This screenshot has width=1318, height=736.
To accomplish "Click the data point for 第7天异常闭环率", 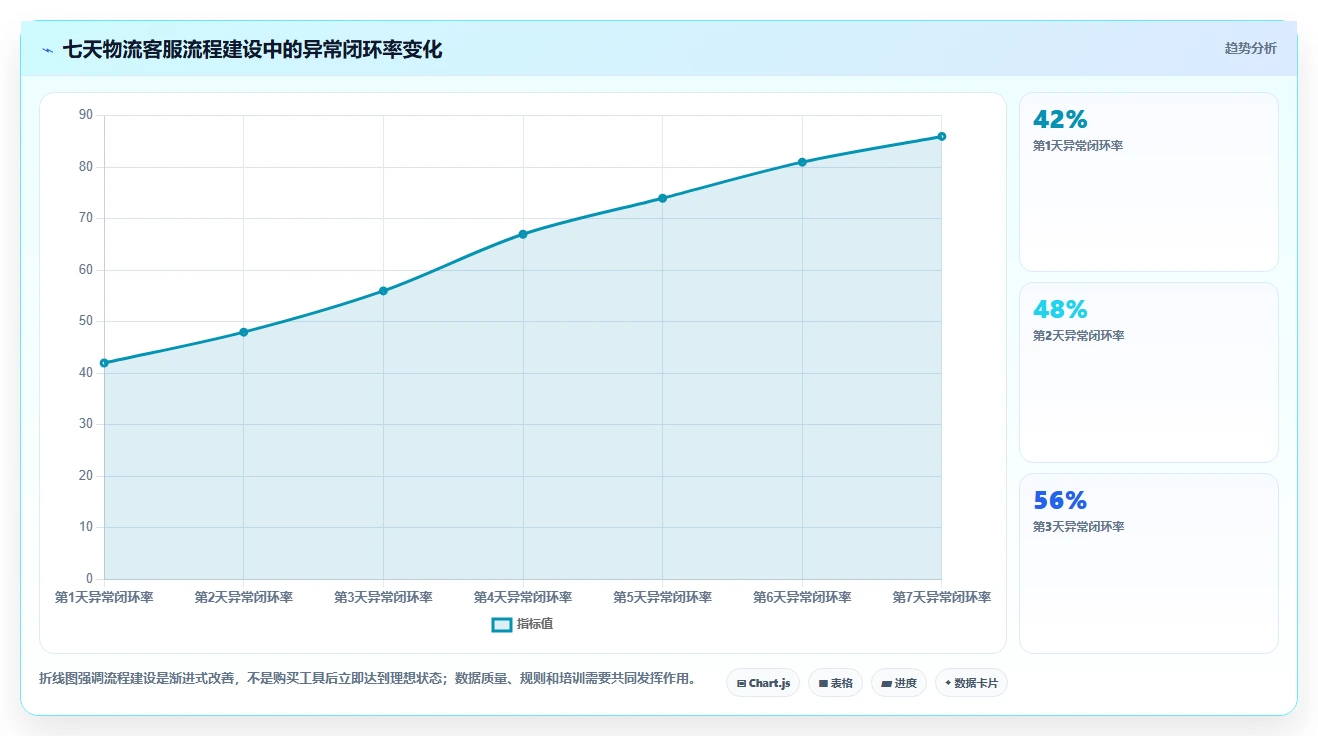I will tap(942, 136).
